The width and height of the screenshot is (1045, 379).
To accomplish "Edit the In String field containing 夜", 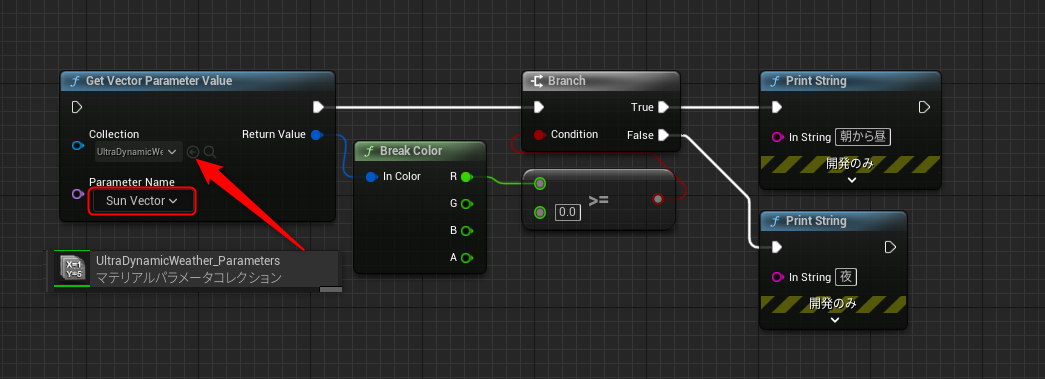I will click(846, 277).
